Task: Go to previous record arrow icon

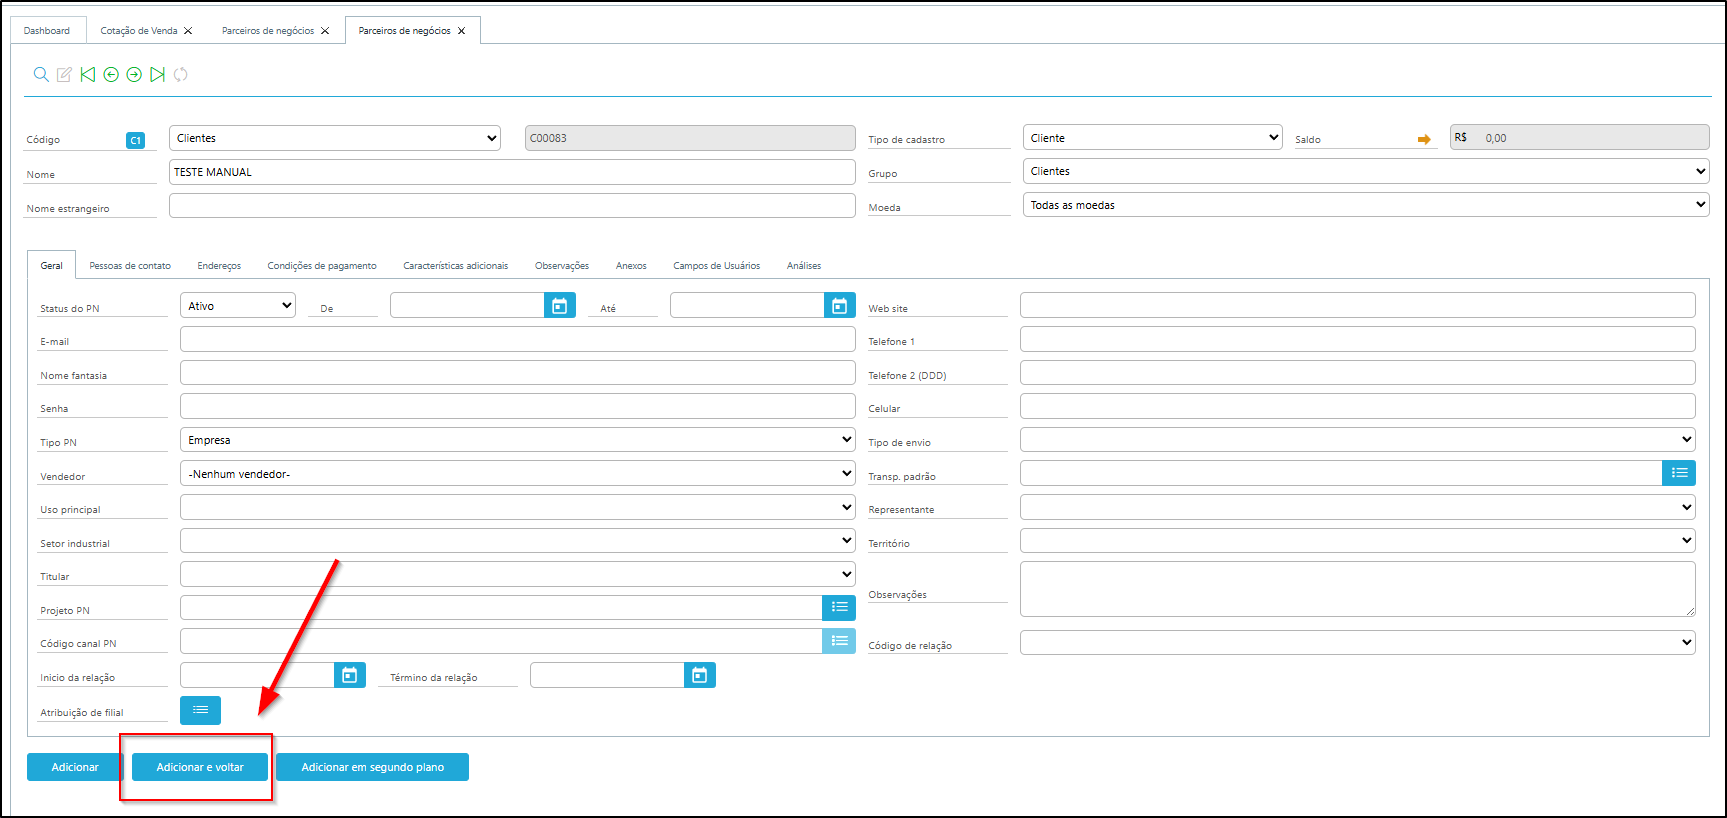Action: [x=111, y=74]
